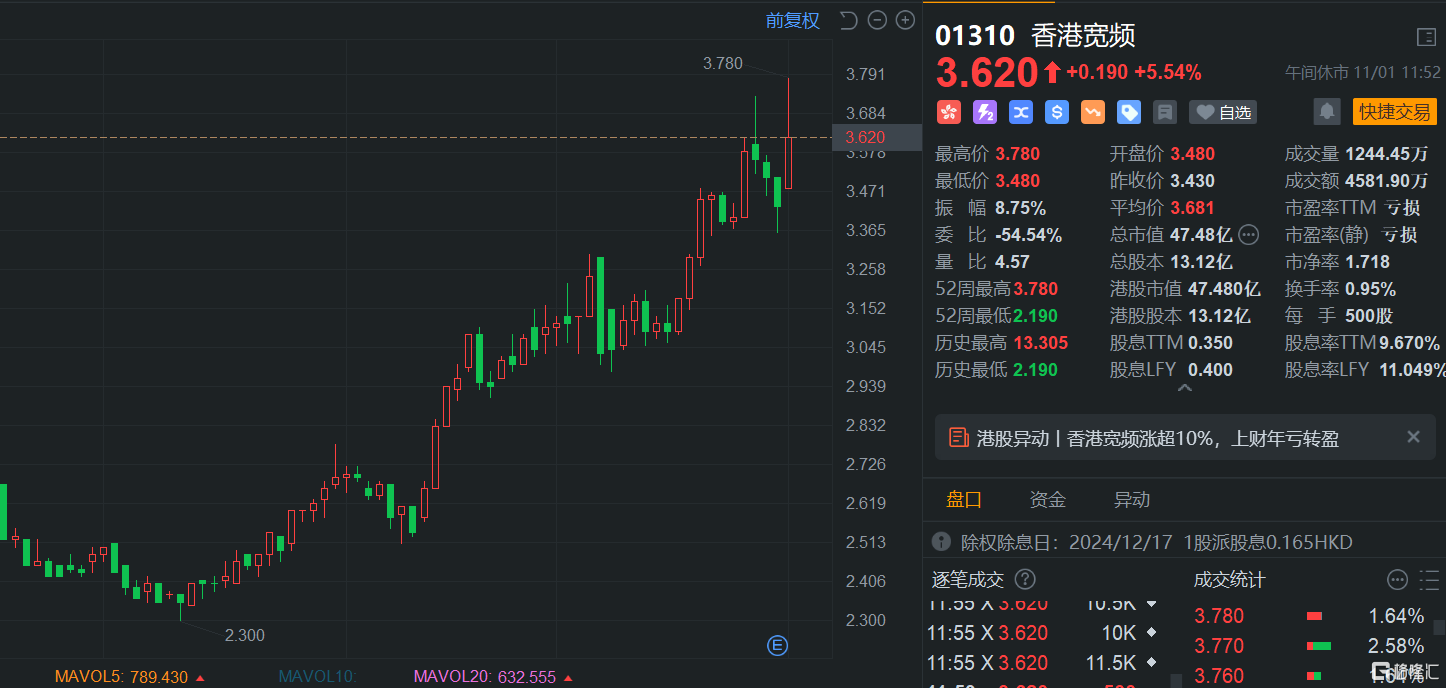Click the 逐笔成交 list scrollbar thumb

tap(1174, 680)
